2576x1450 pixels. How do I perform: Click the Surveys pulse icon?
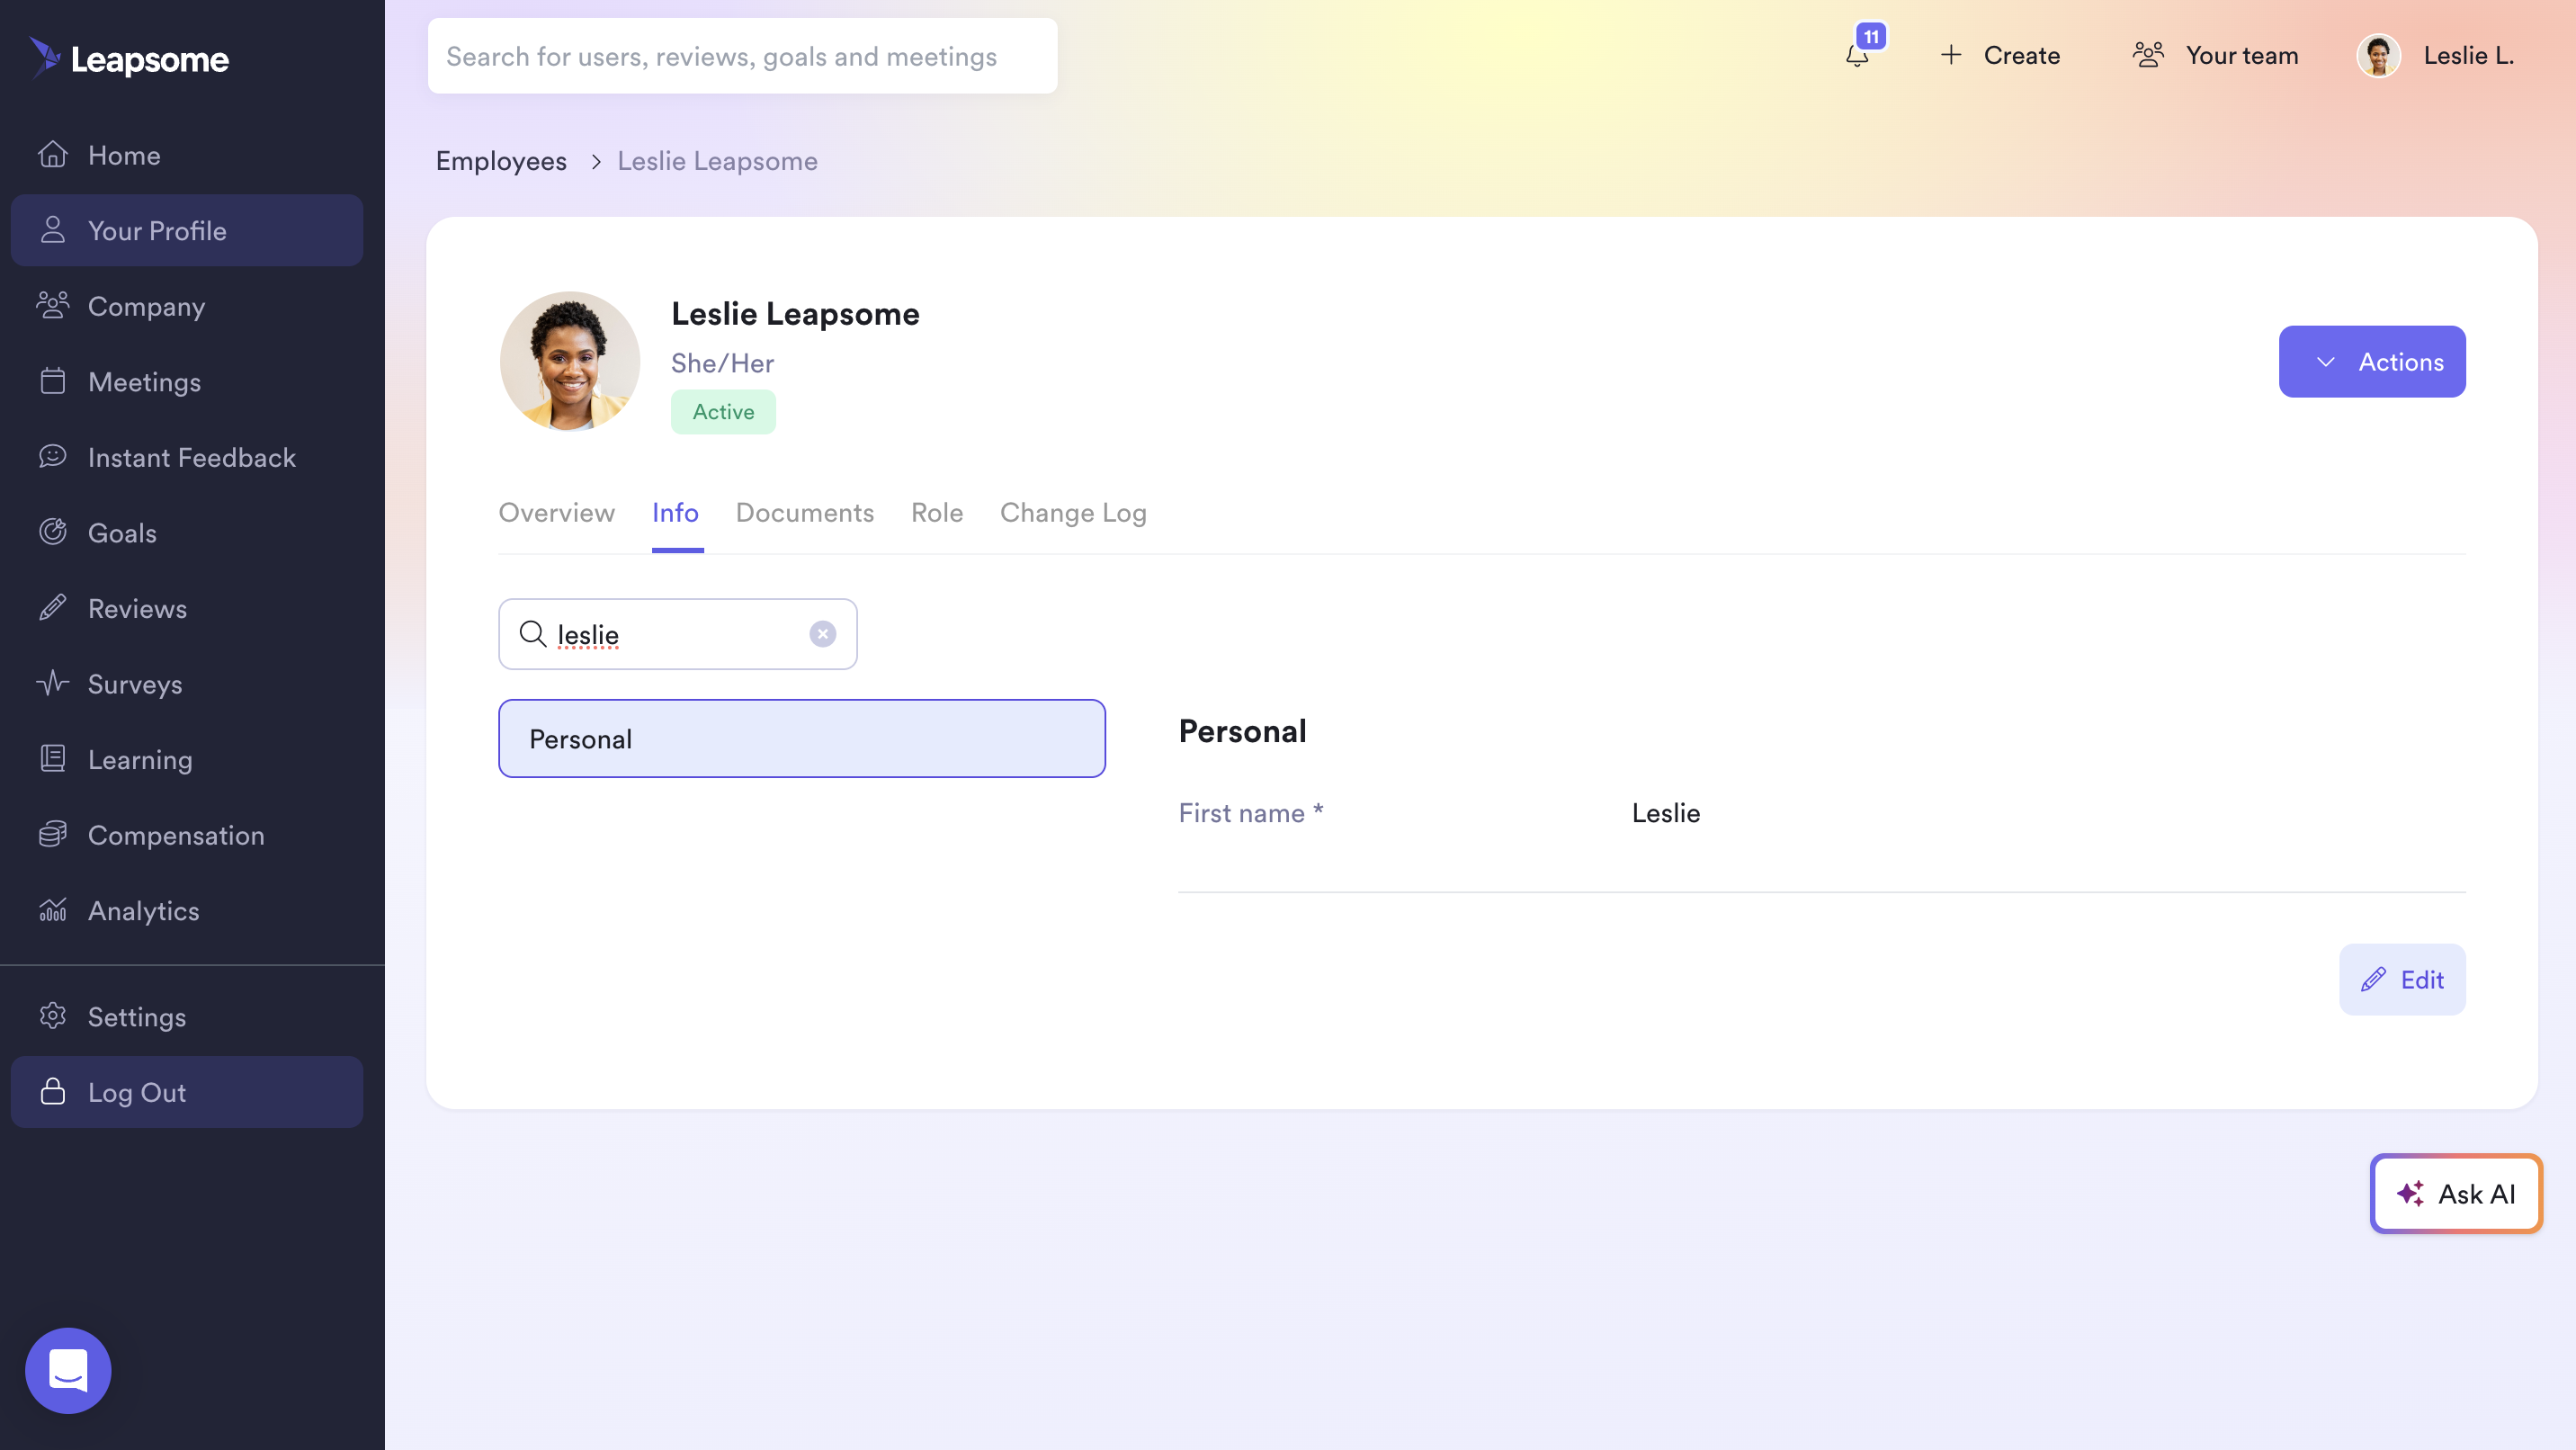point(53,683)
